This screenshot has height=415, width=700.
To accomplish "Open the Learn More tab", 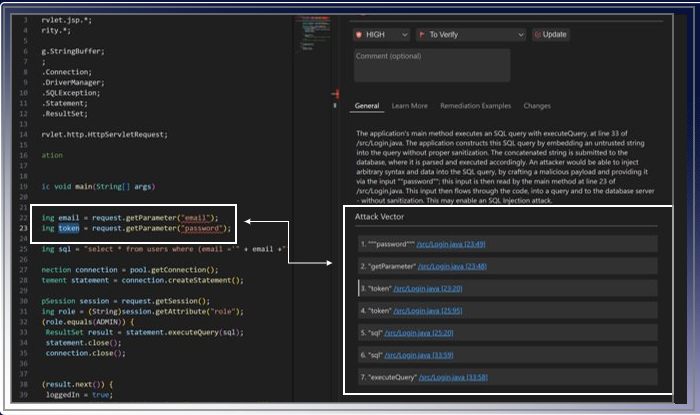I will (409, 106).
